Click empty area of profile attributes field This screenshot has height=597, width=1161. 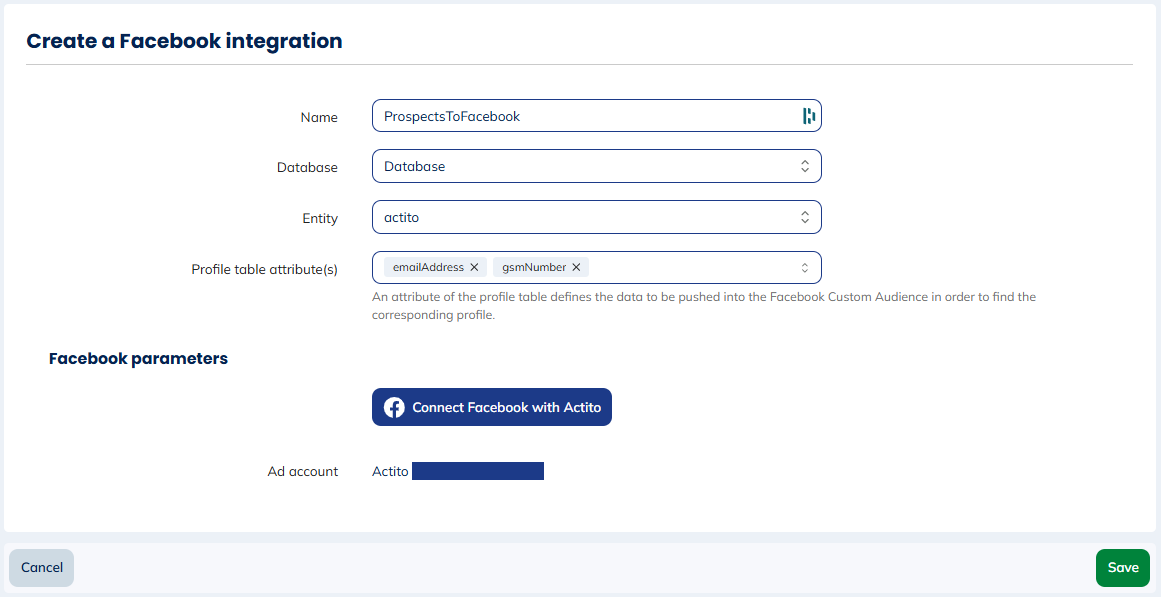(x=690, y=268)
